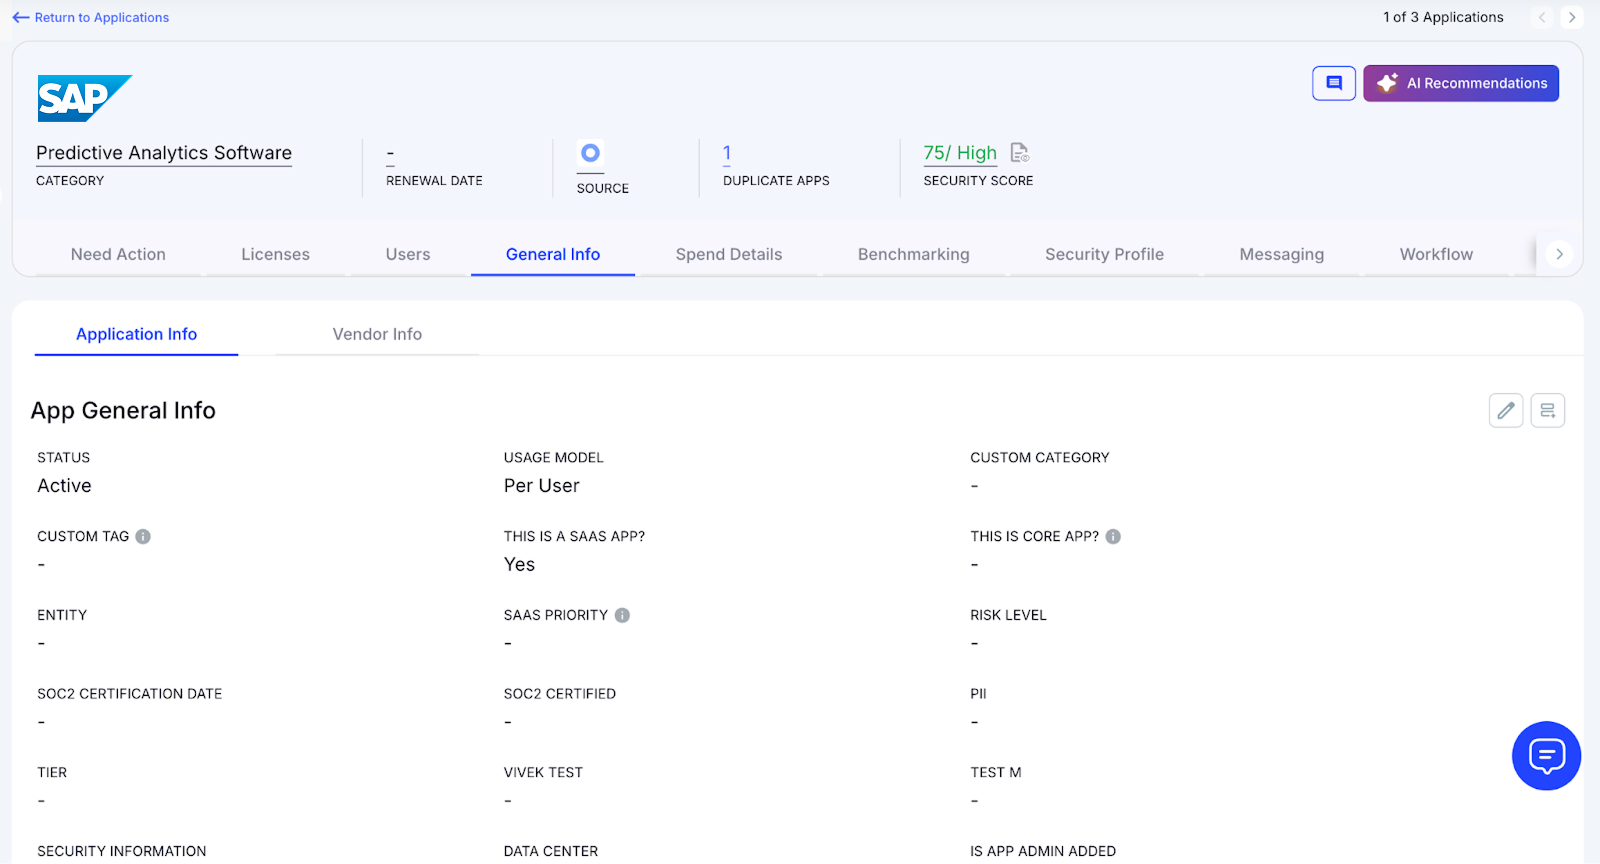Open the comments chat icon button
The image size is (1600, 864).
tap(1334, 83)
